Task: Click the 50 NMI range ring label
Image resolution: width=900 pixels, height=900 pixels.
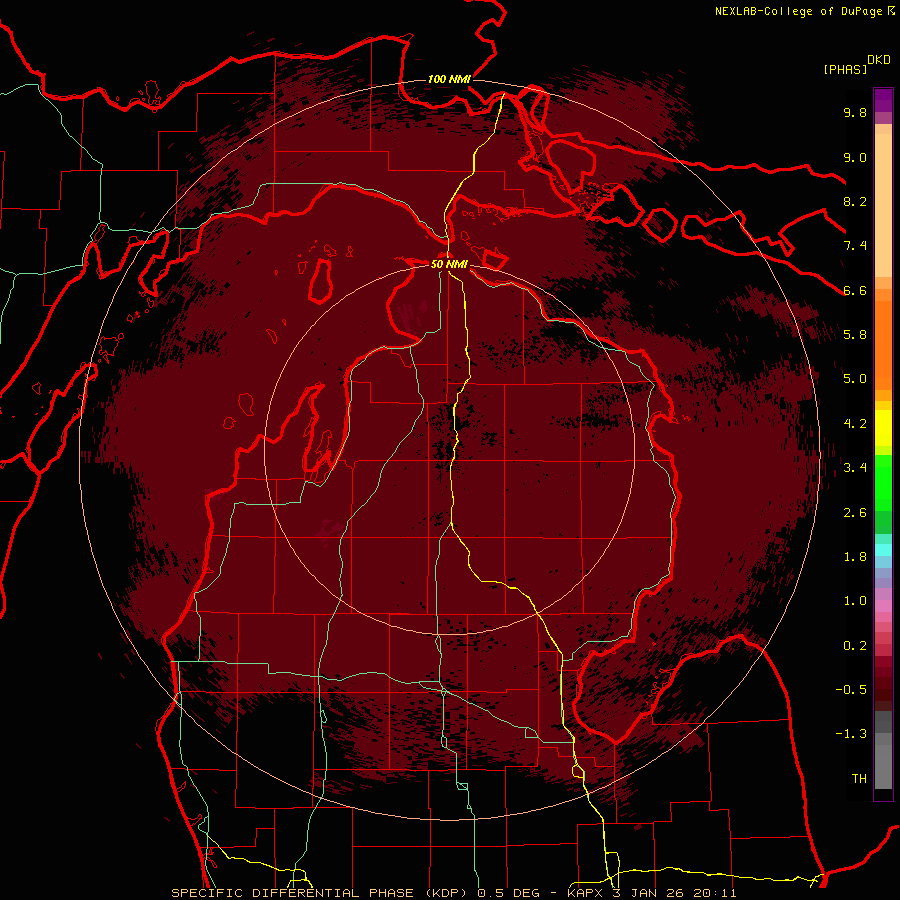Action: [449, 264]
